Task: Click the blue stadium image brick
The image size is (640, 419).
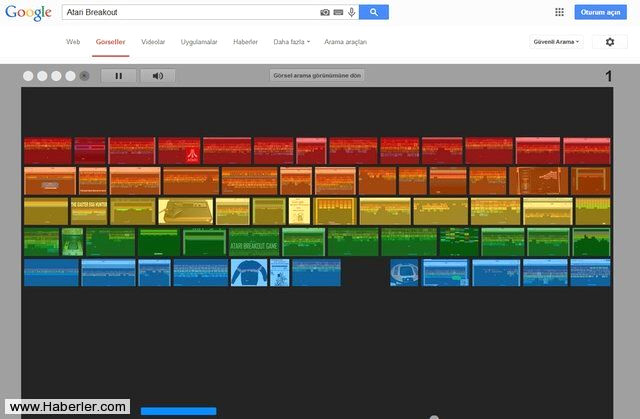Action: coord(404,273)
